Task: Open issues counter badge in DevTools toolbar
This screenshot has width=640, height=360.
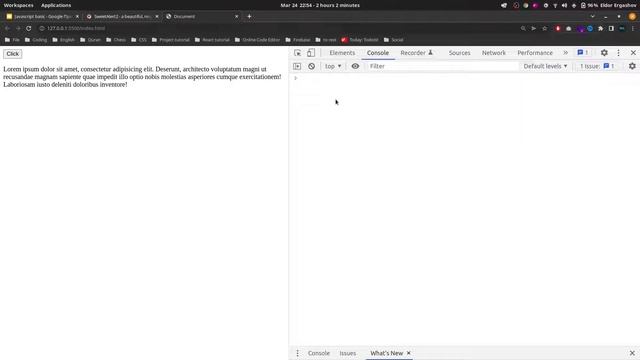Action: click(x=582, y=53)
